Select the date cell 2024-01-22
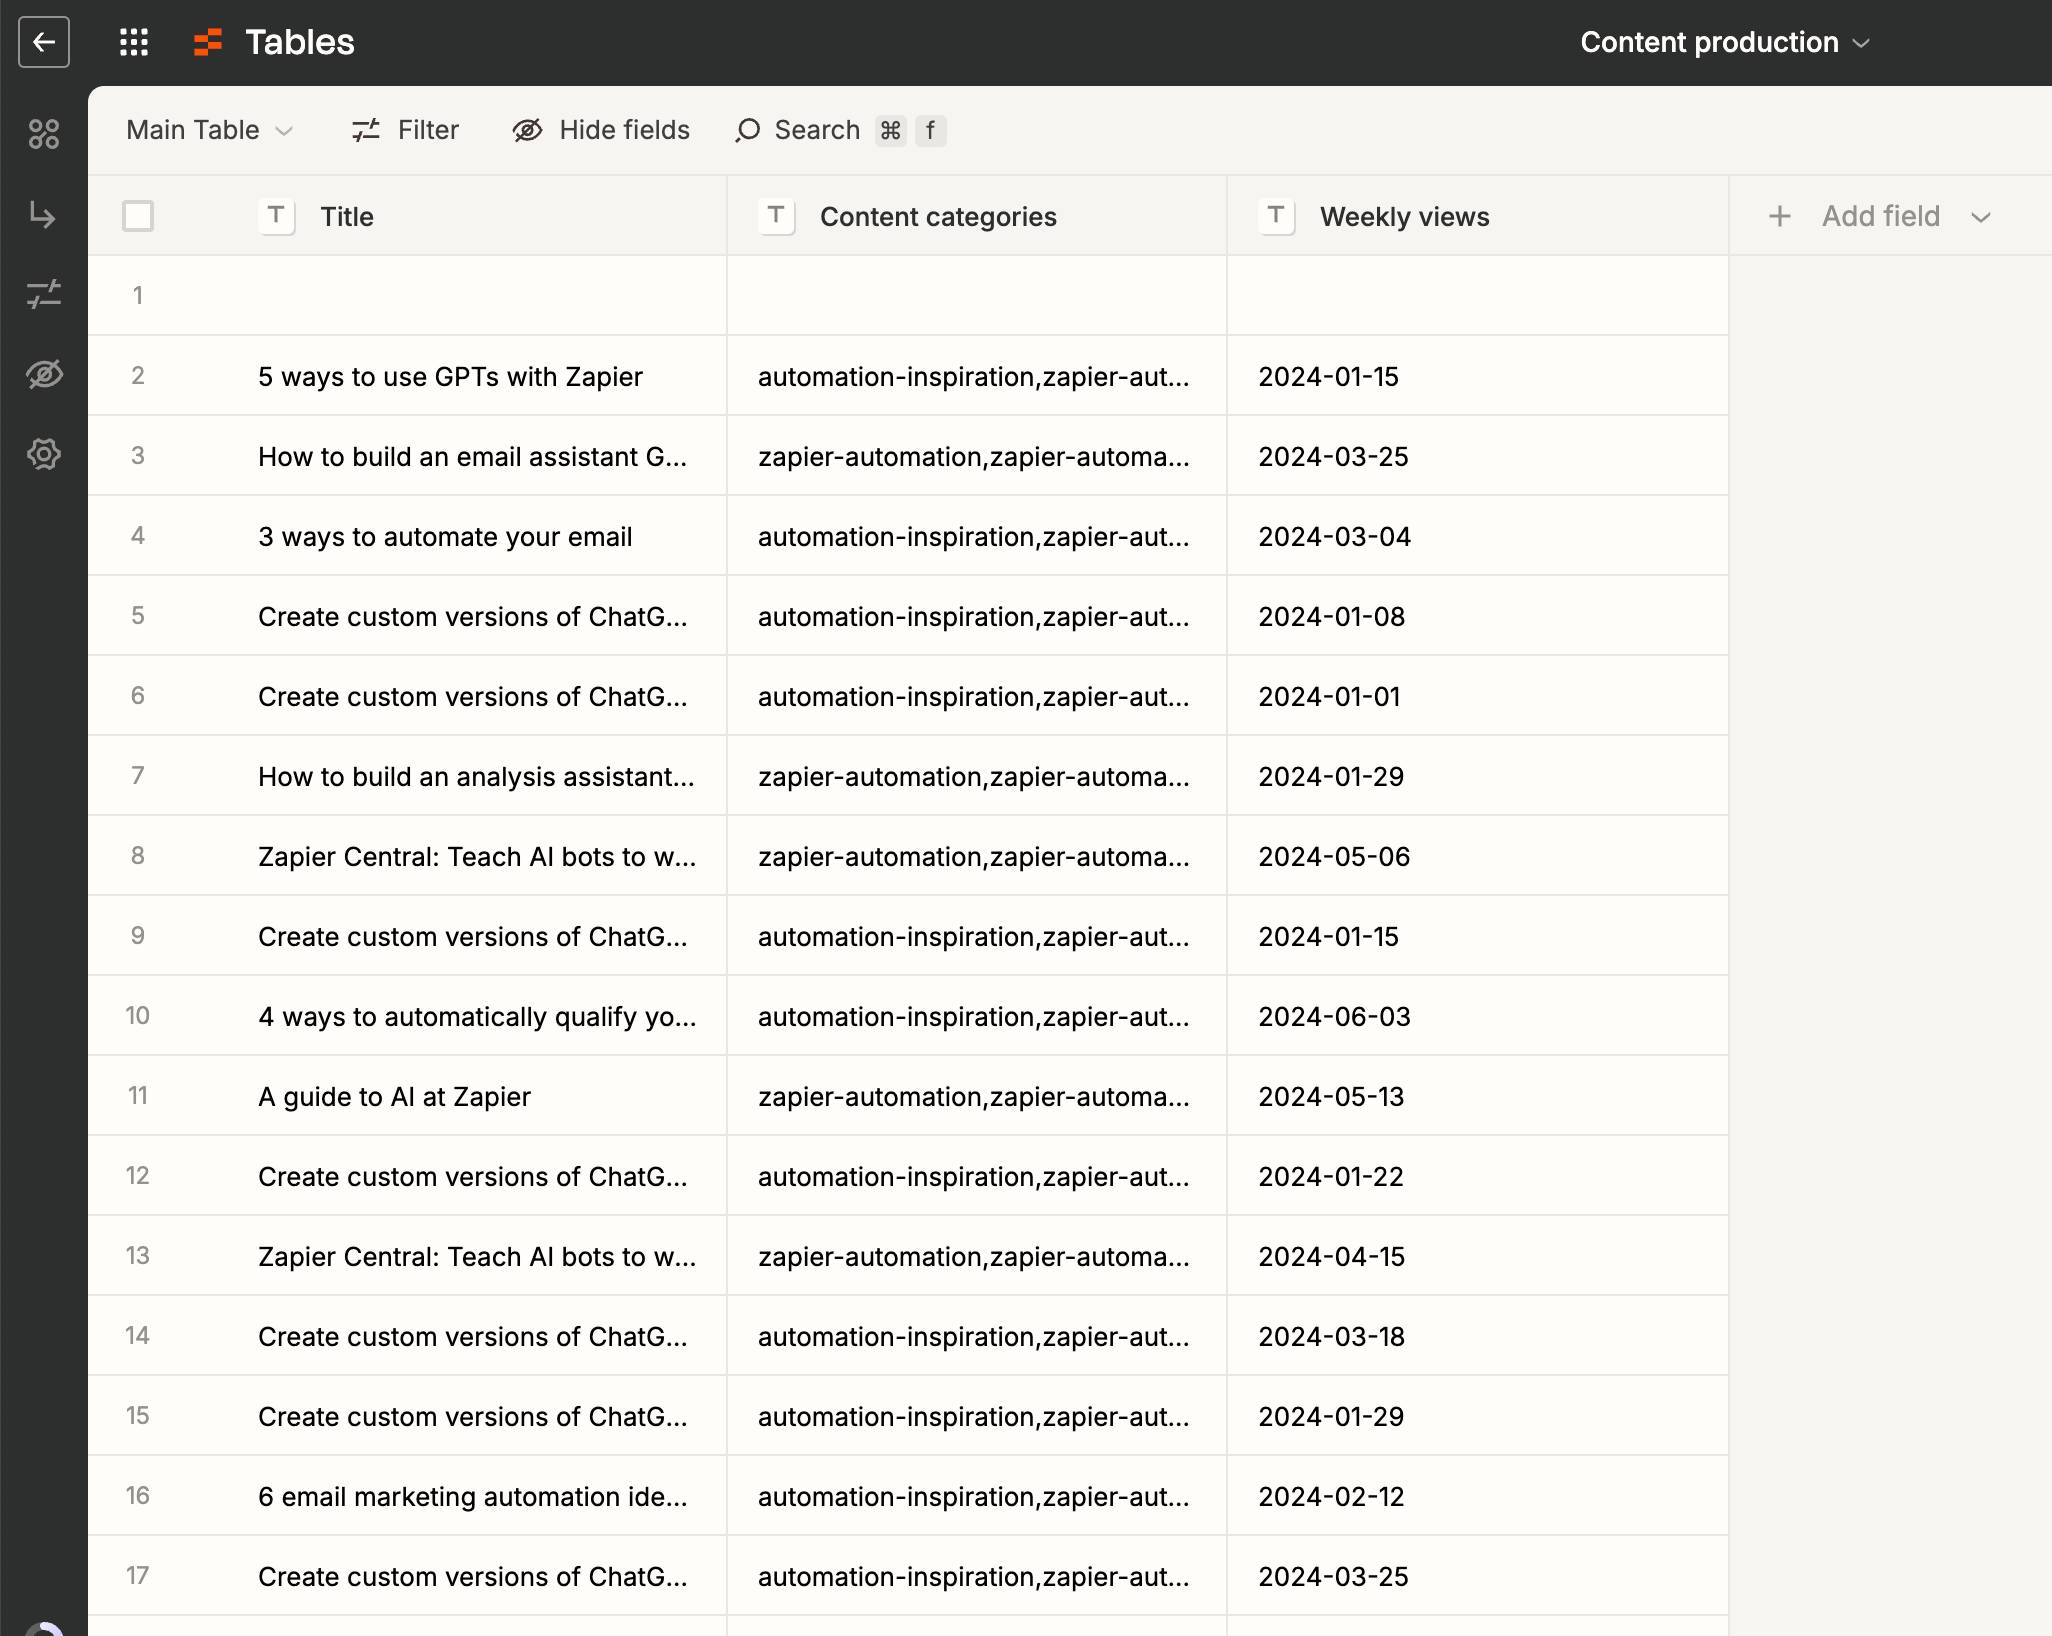 (x=1478, y=1176)
